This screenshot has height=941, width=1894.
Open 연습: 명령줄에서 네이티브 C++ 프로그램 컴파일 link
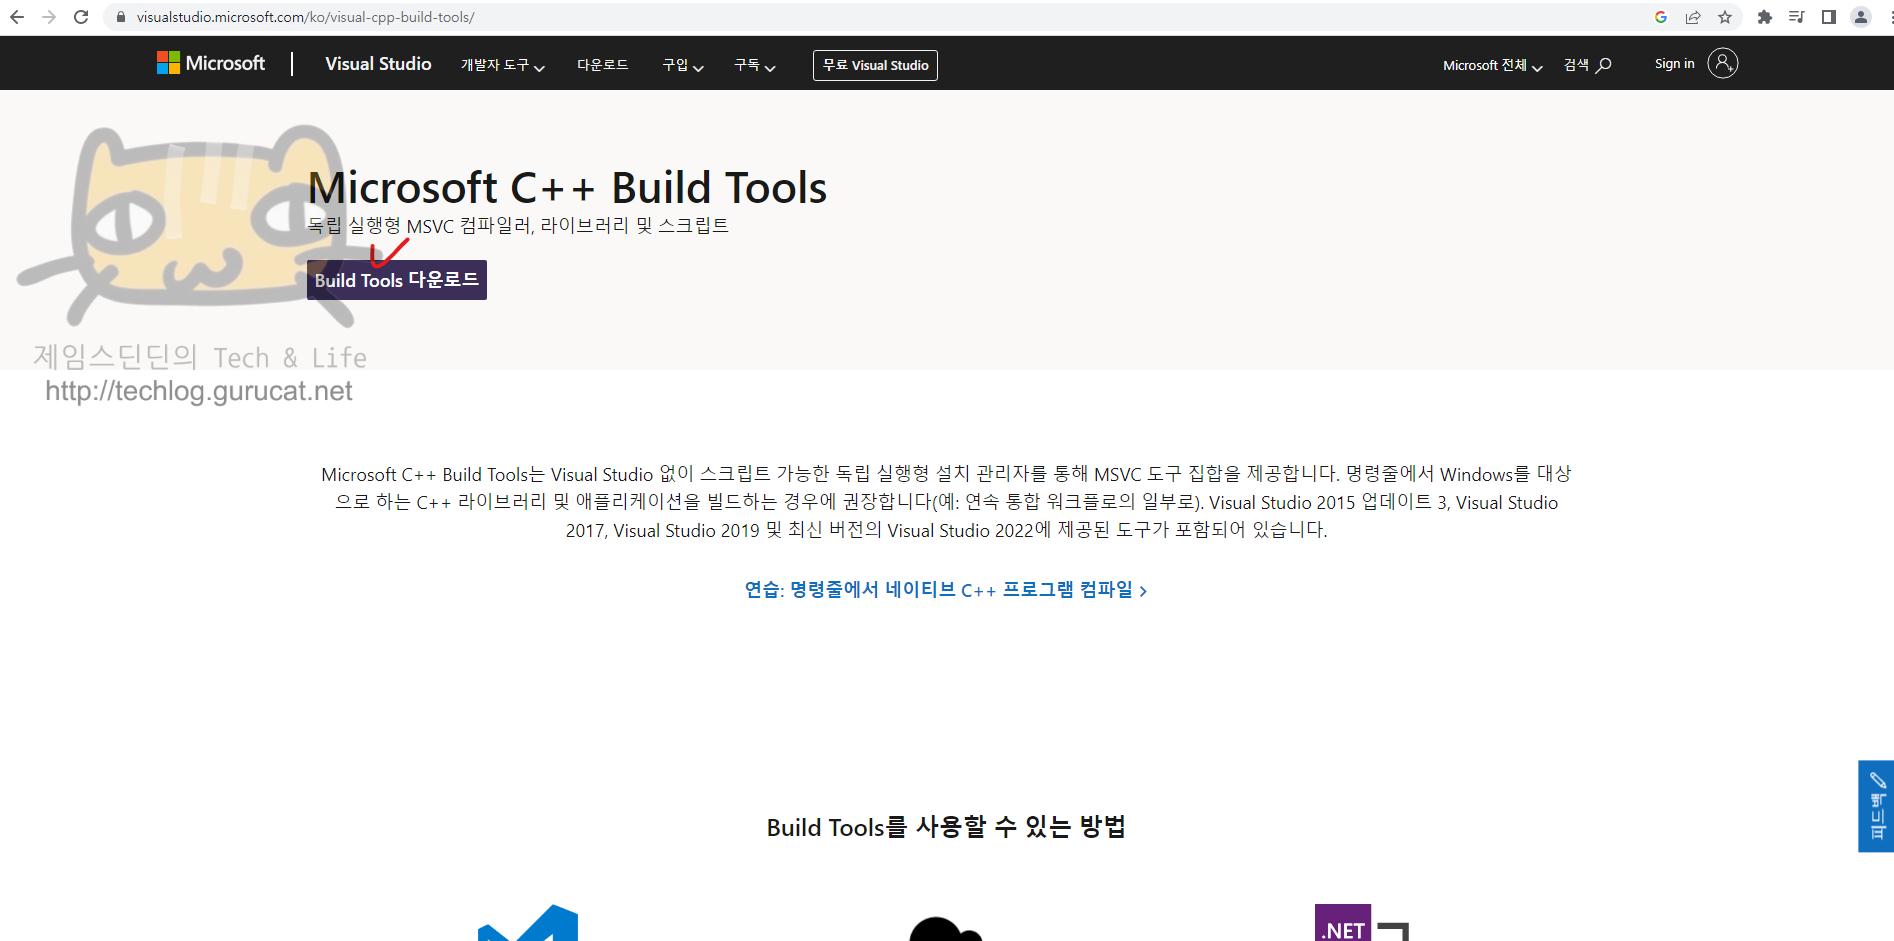946,590
